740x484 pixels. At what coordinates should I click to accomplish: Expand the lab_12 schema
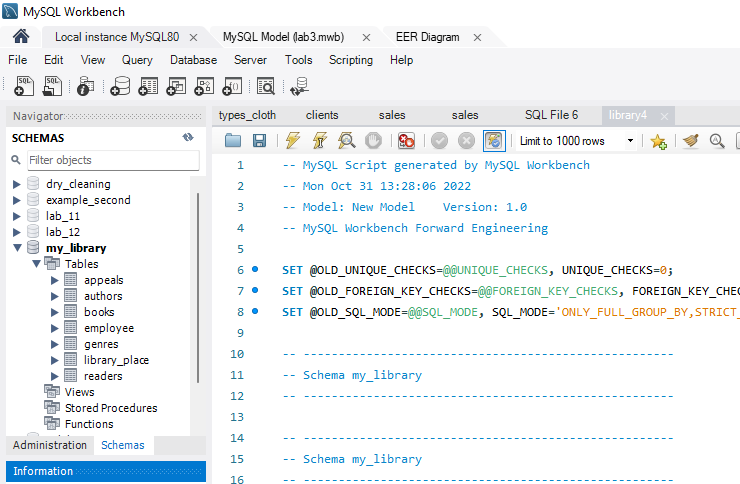click(x=17, y=232)
